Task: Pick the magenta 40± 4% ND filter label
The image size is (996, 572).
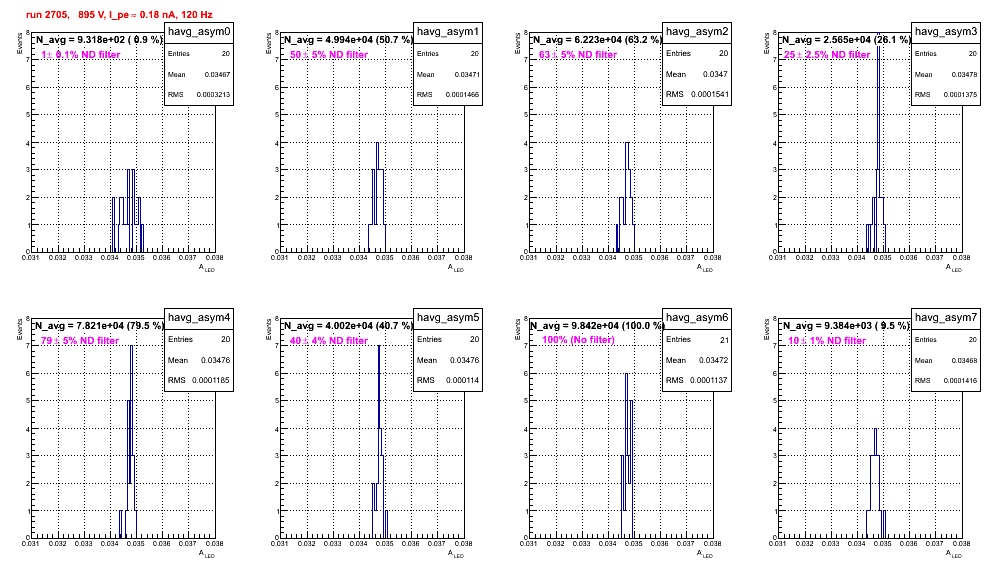Action: [329, 341]
